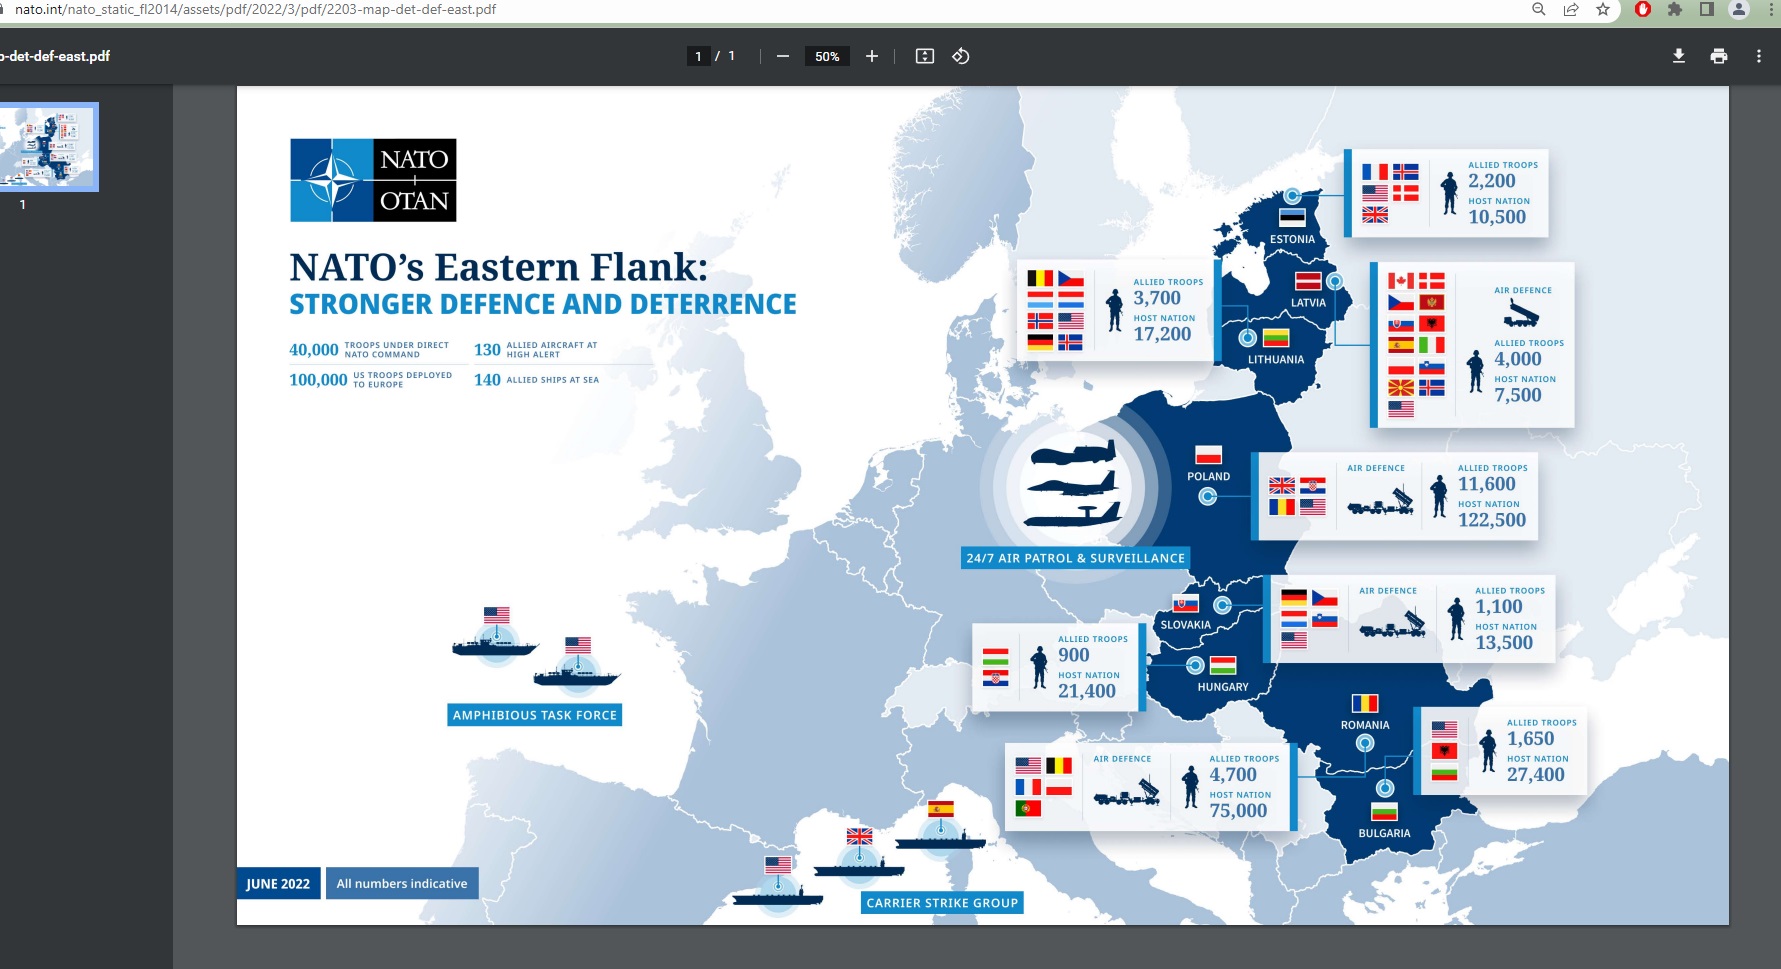Viewport: 1781px width, 969px height.
Task: Share this page from address bar
Action: (1571, 9)
